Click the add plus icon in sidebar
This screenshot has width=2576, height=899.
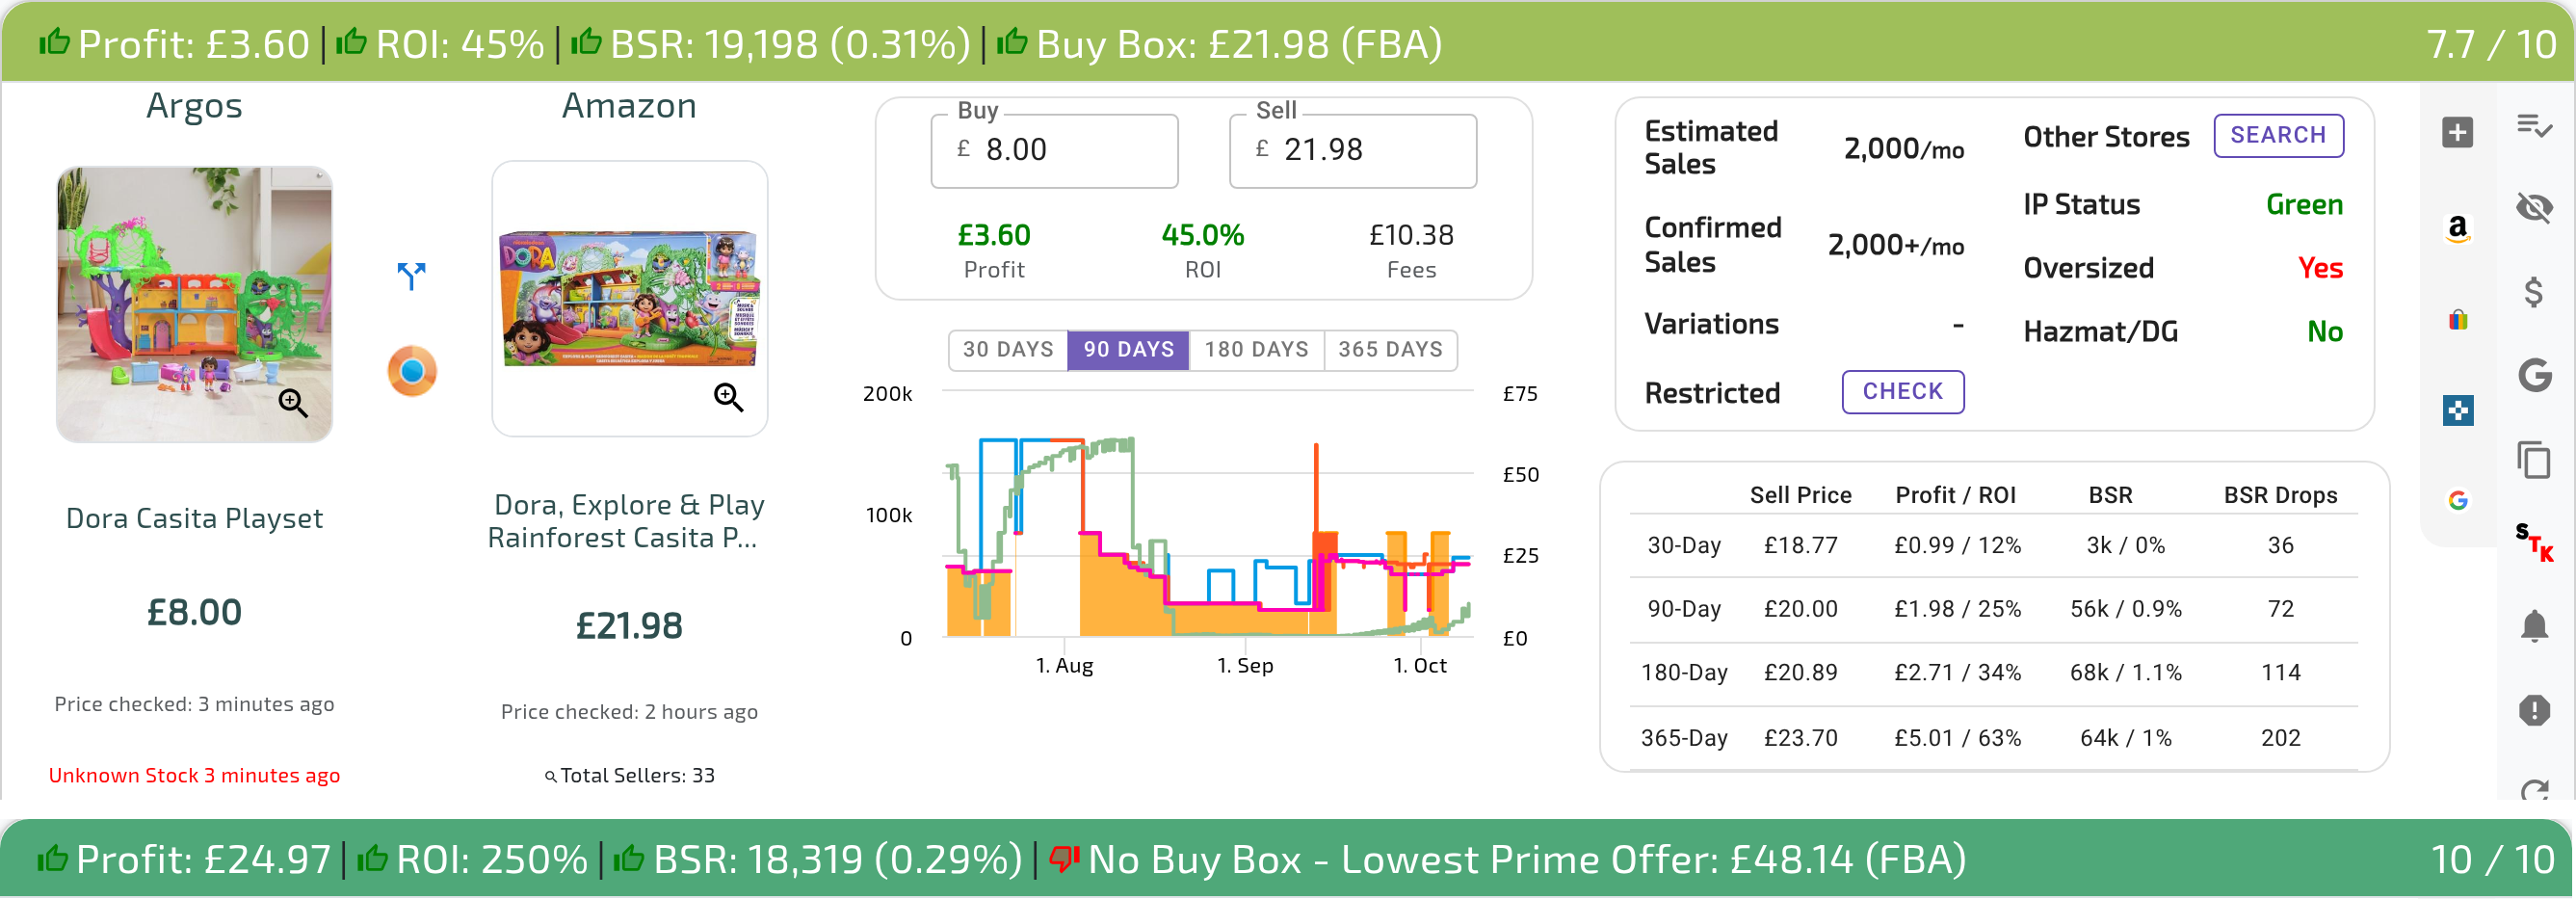(x=2457, y=132)
